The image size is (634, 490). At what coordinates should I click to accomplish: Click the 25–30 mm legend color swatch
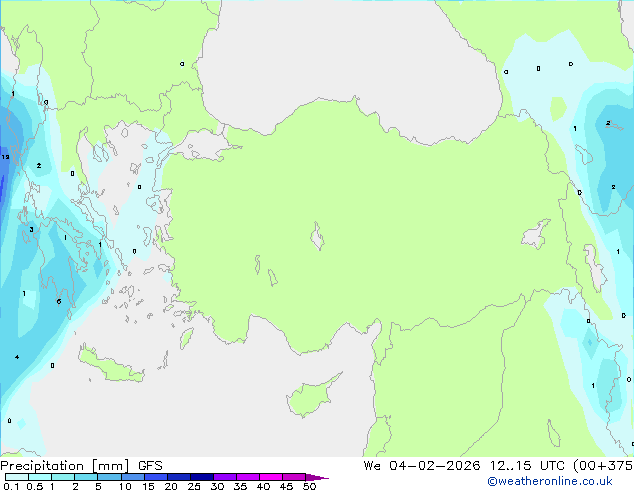tap(201, 477)
